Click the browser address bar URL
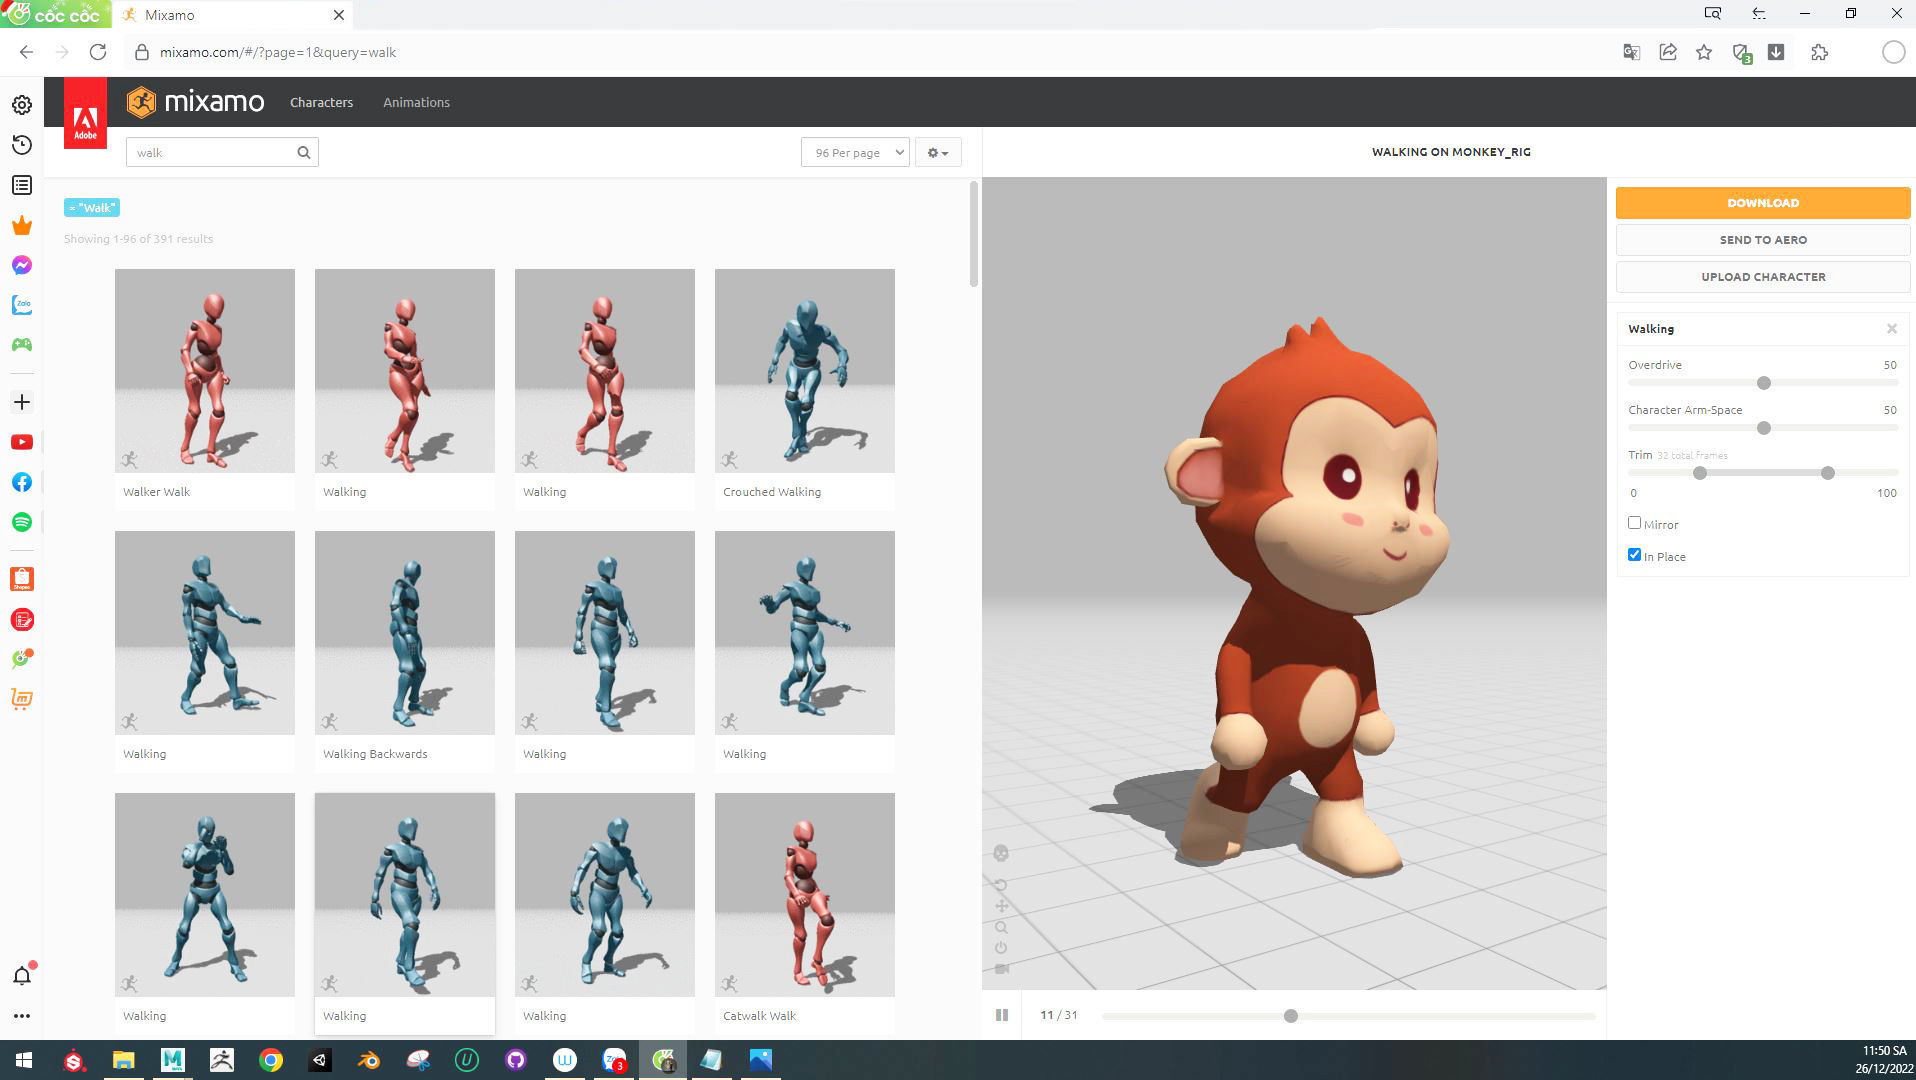1916x1080 pixels. pyautogui.click(x=278, y=52)
